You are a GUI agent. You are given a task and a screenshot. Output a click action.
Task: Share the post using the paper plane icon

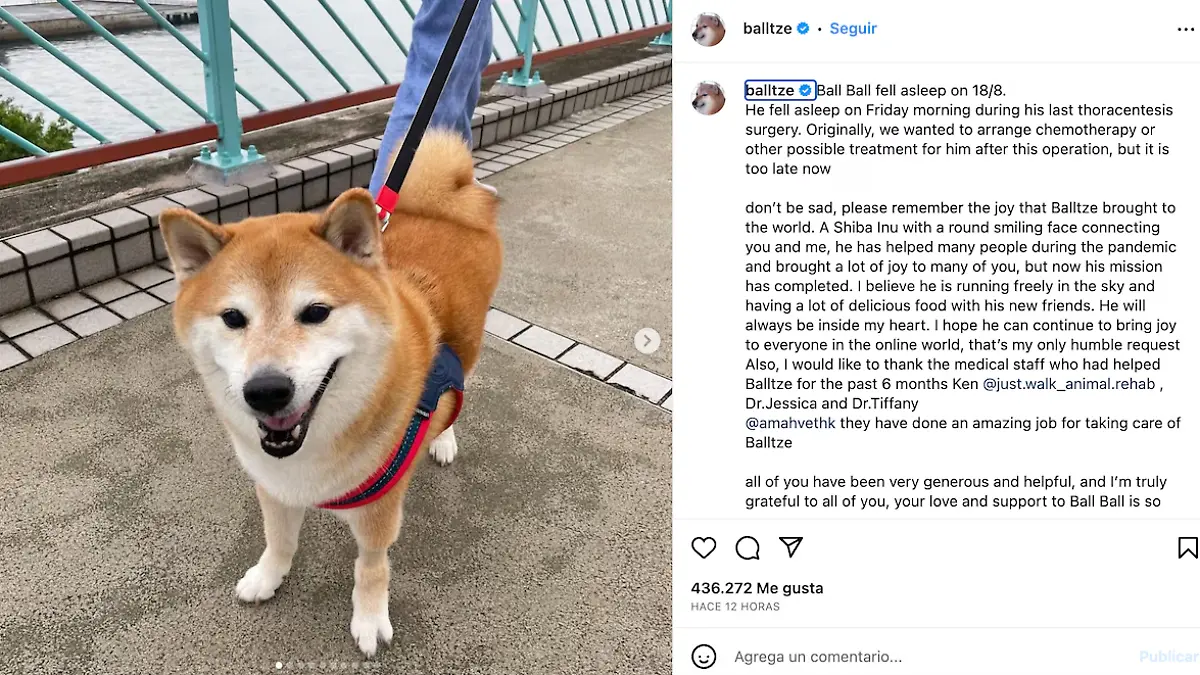pos(791,547)
